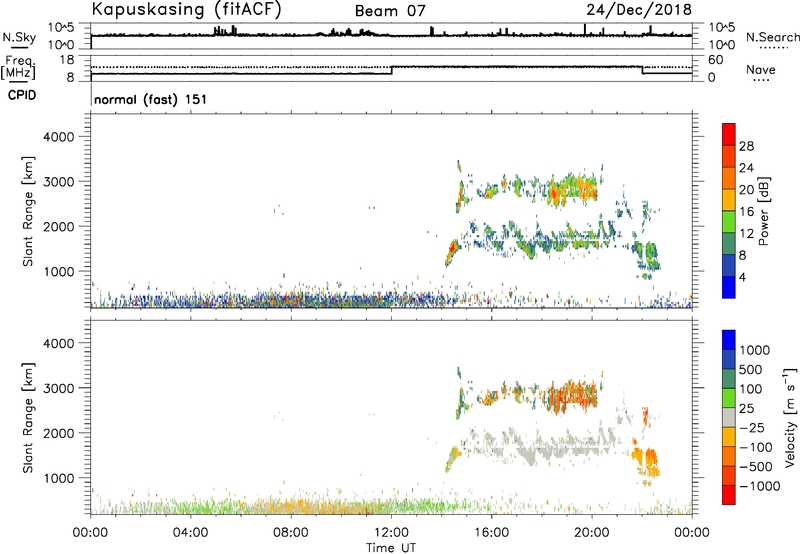Viewport: 800px width, 554px height.
Task: Click the frequency step-up near 12:00
Action: coord(392,70)
